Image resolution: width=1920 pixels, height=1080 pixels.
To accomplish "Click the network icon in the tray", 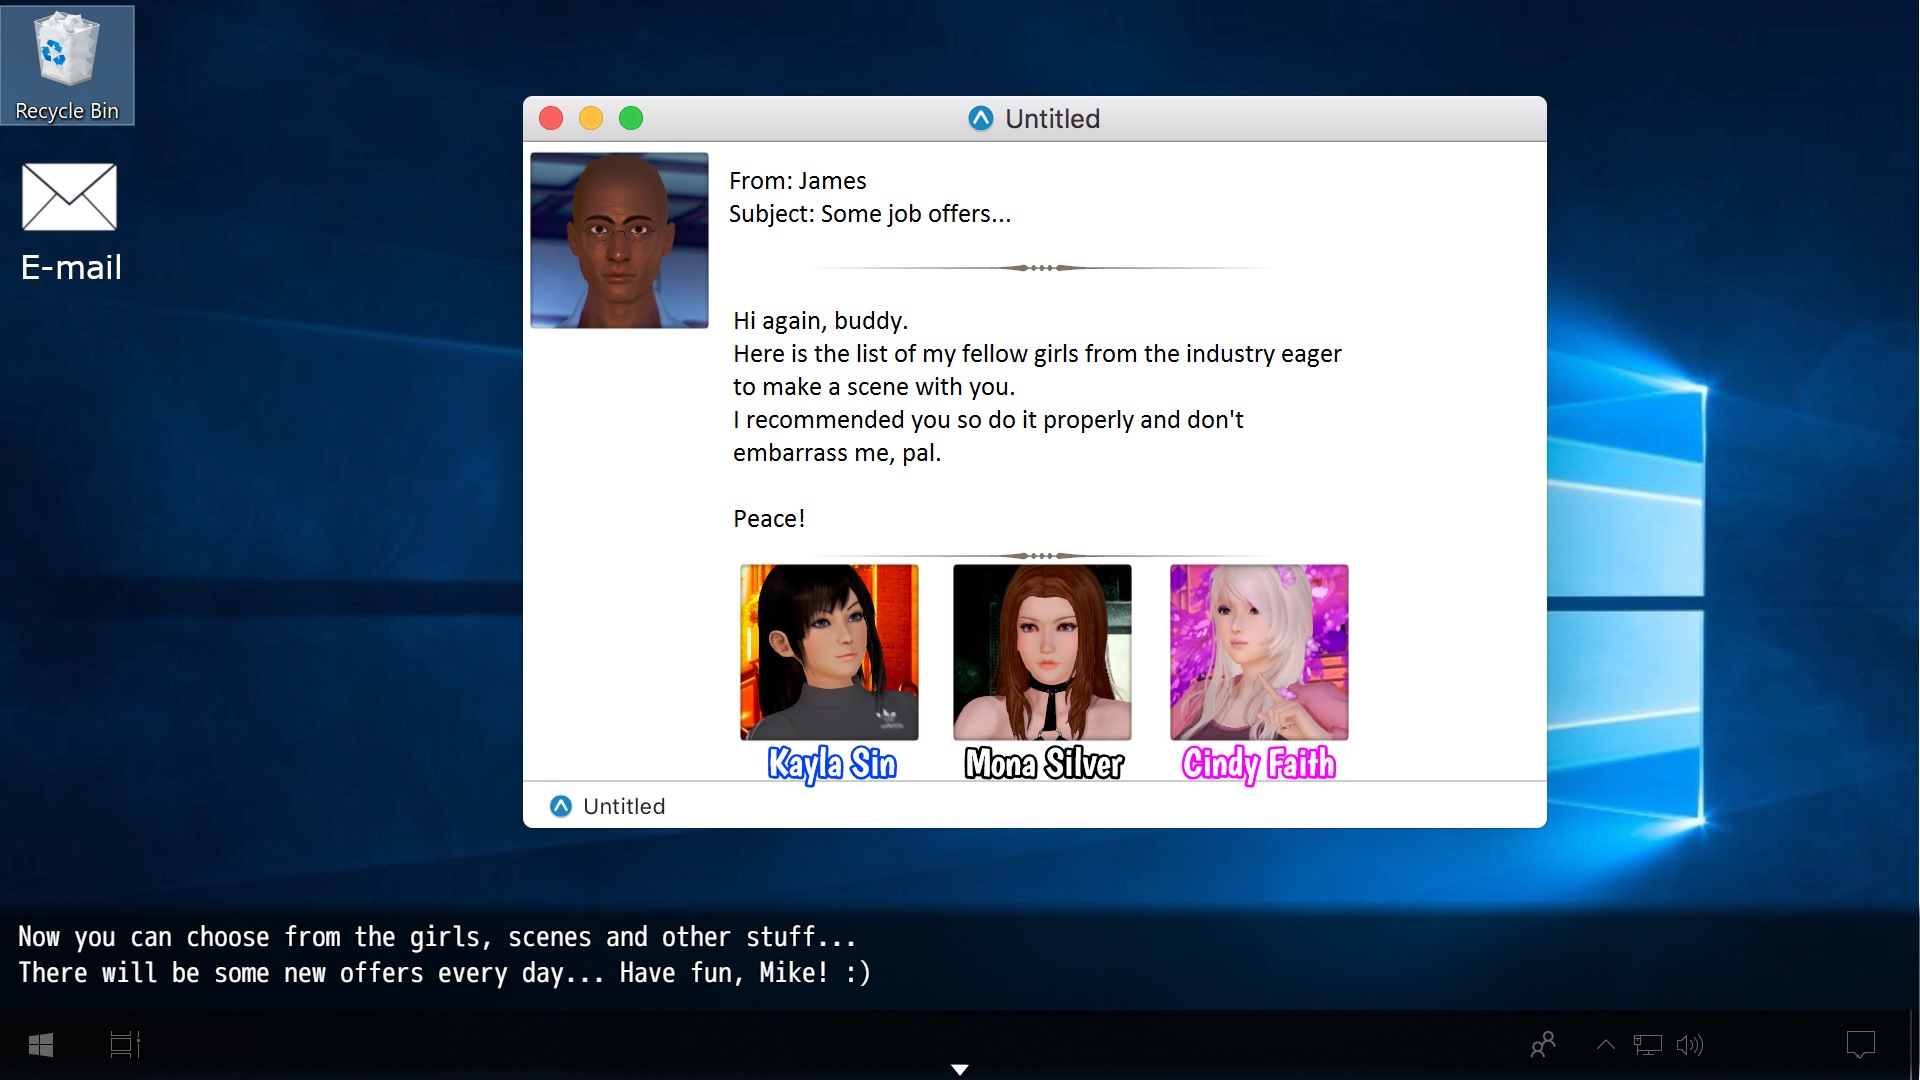I will coord(1648,1045).
